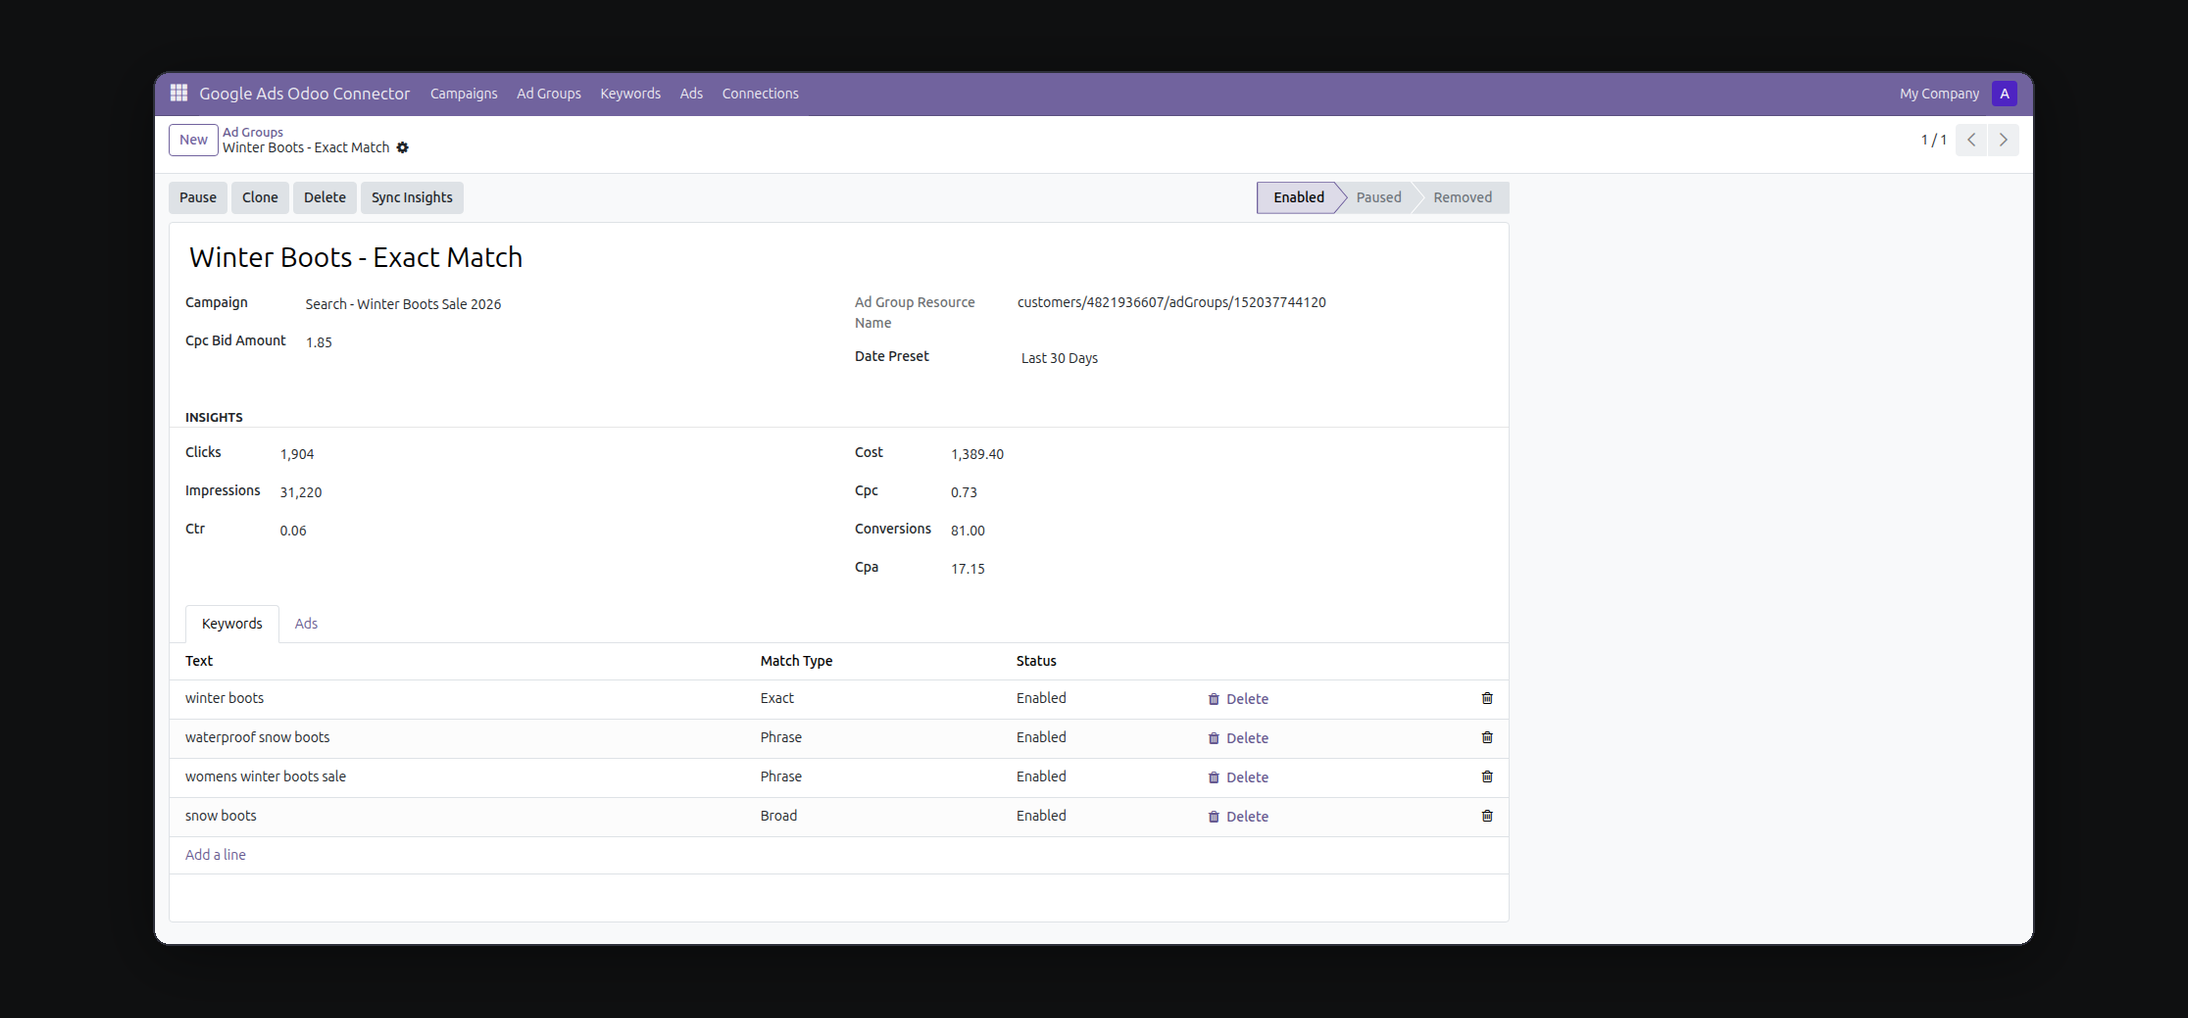
Task: Open Match Type cell Broad for snow boots
Action: point(778,816)
